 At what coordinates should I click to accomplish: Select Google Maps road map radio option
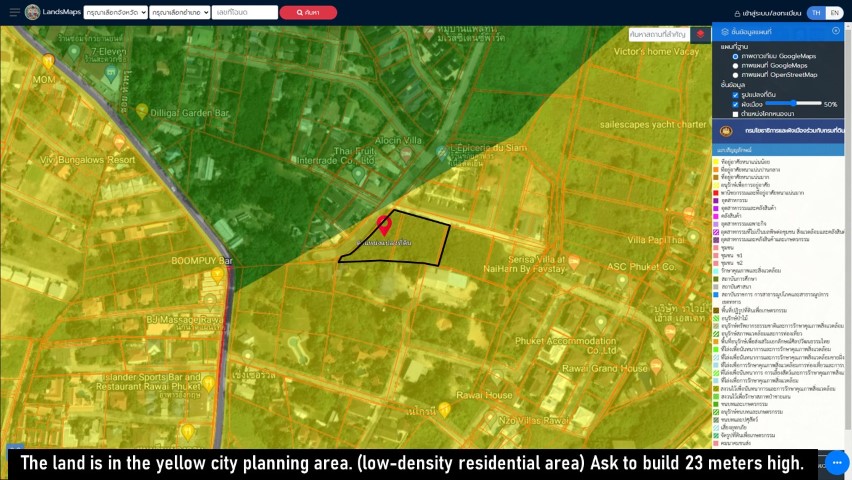735,66
